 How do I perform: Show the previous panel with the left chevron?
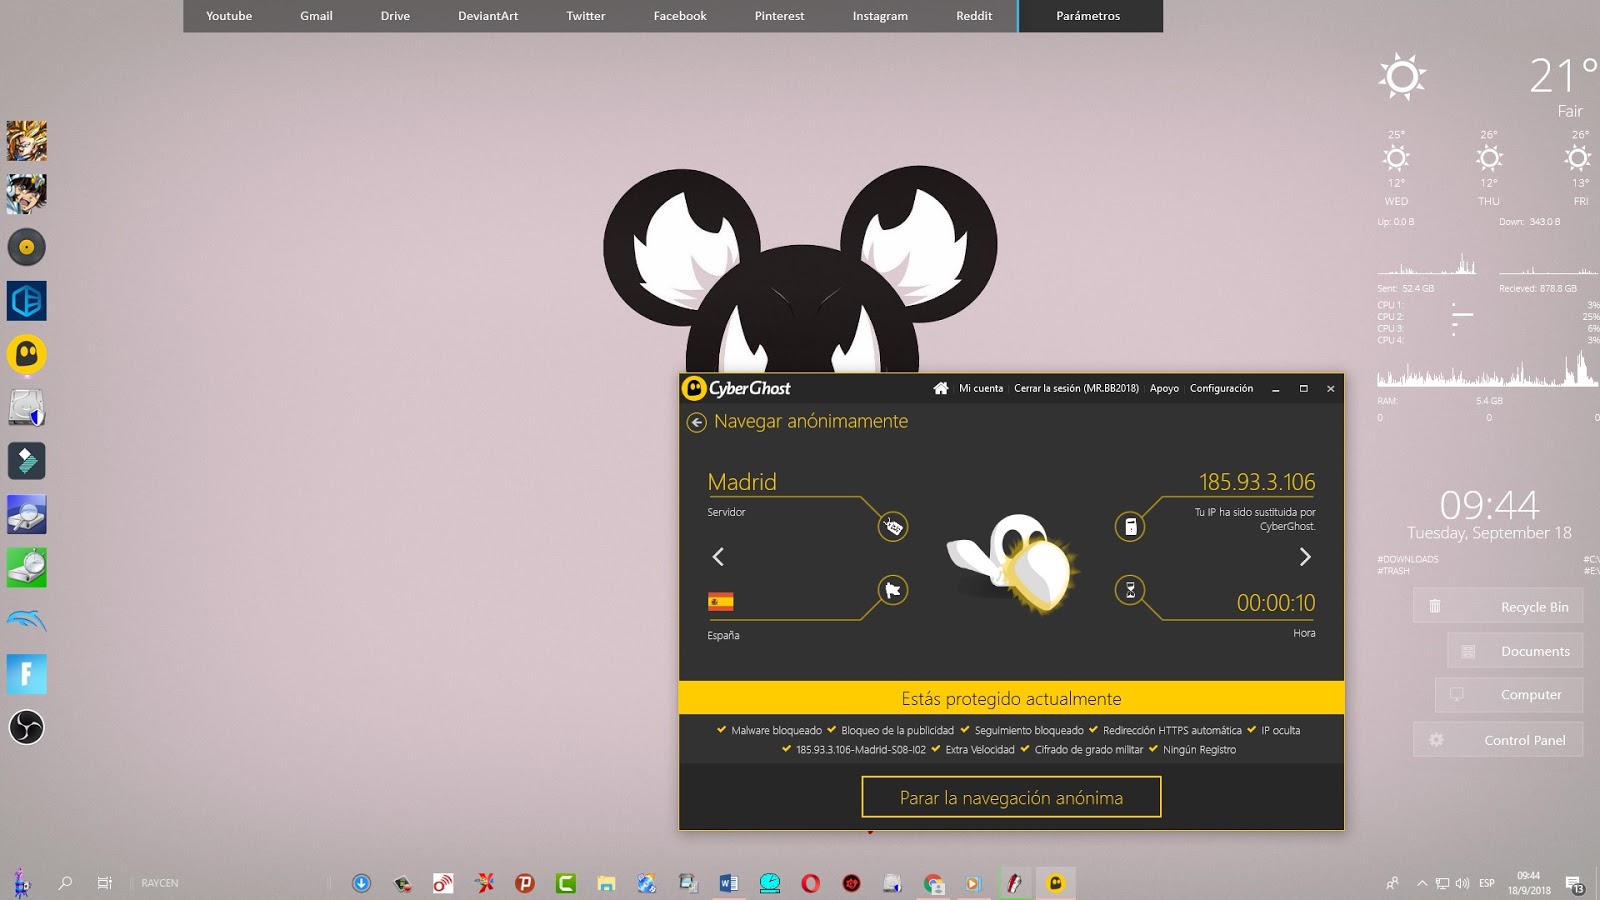[718, 556]
